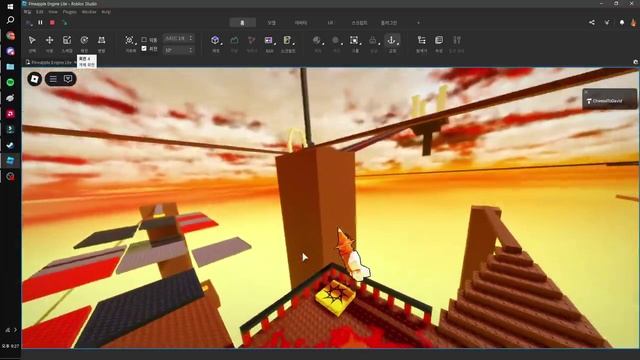Expand the Group dropdown arrow
640x360 pixels.
pyautogui.click(x=361, y=43)
